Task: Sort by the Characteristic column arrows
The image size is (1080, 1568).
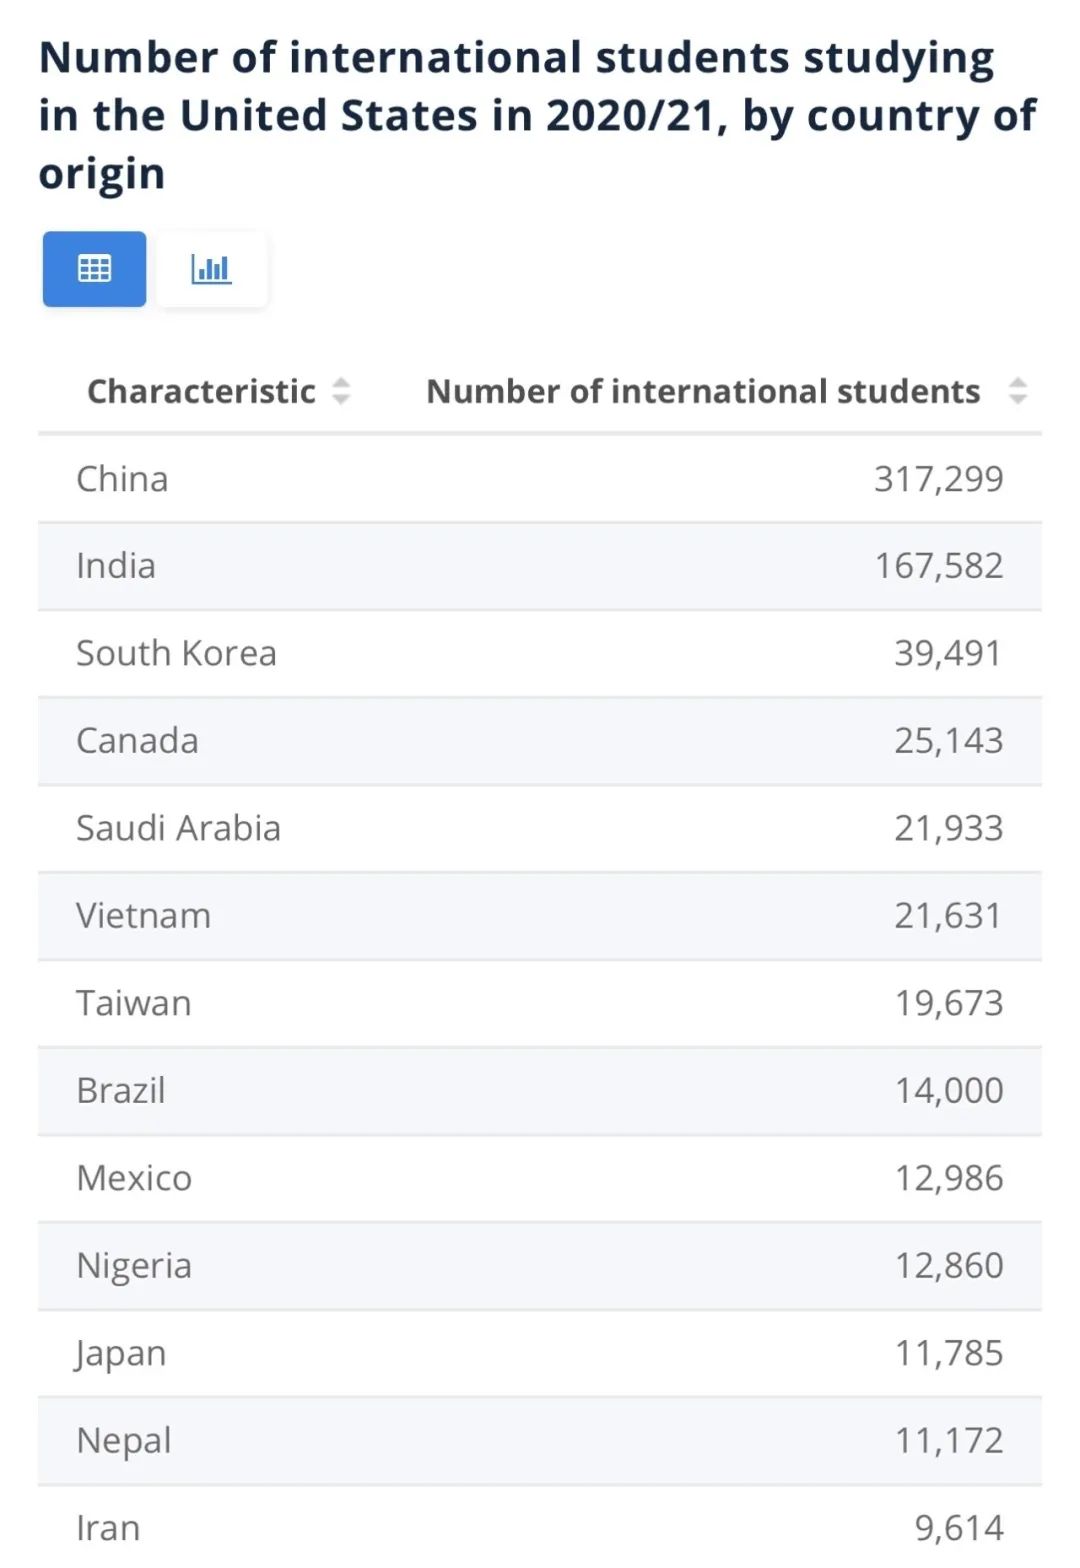Action: click(x=341, y=391)
